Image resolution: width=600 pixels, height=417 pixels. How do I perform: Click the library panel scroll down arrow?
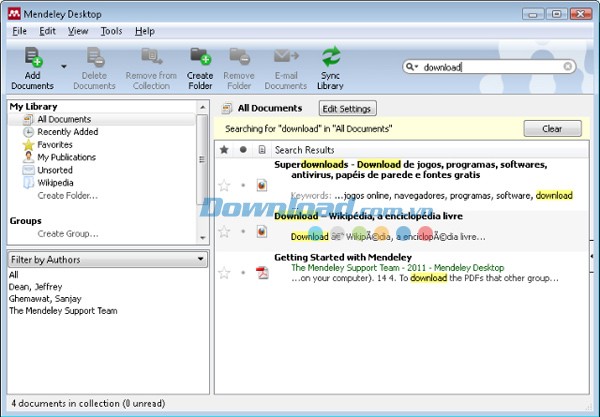(x=202, y=238)
